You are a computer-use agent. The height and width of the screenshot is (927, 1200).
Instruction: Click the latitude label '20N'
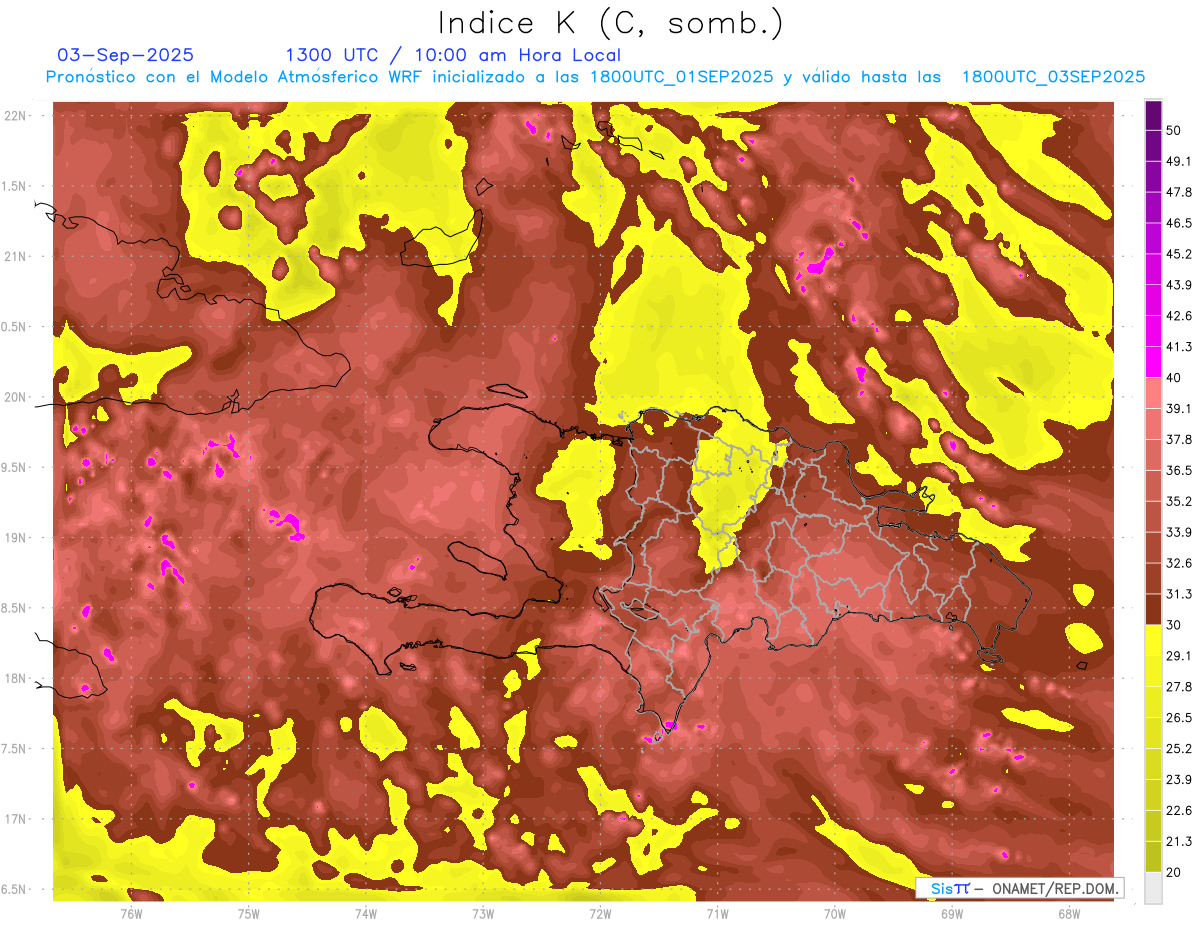pyautogui.click(x=17, y=397)
